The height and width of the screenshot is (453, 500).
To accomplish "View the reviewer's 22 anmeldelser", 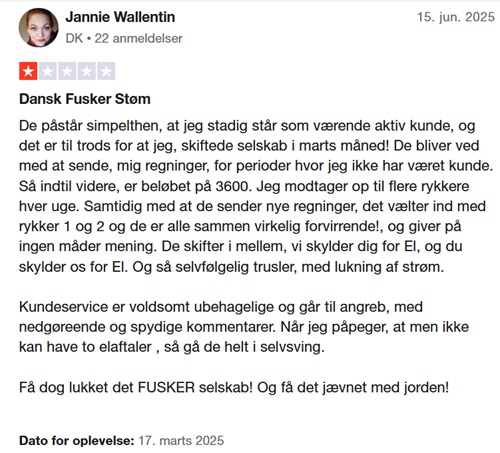I will (138, 39).
